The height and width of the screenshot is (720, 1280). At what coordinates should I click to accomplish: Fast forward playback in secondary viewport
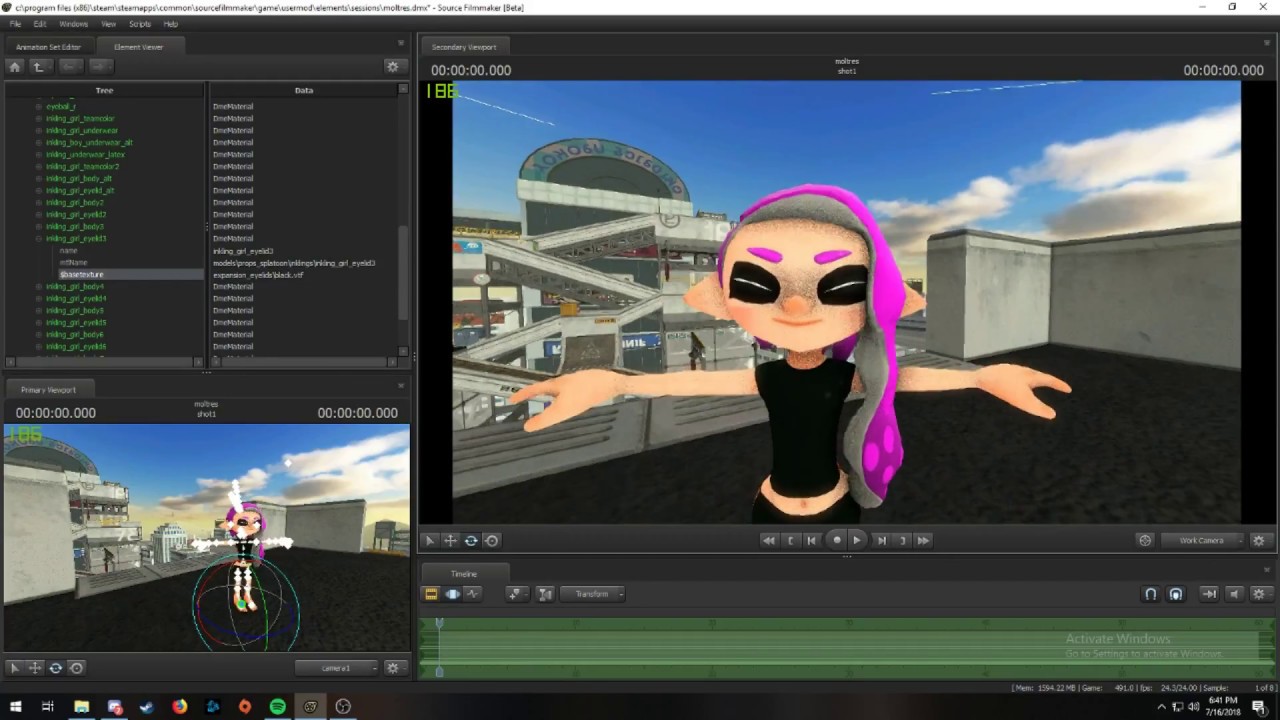(x=923, y=540)
